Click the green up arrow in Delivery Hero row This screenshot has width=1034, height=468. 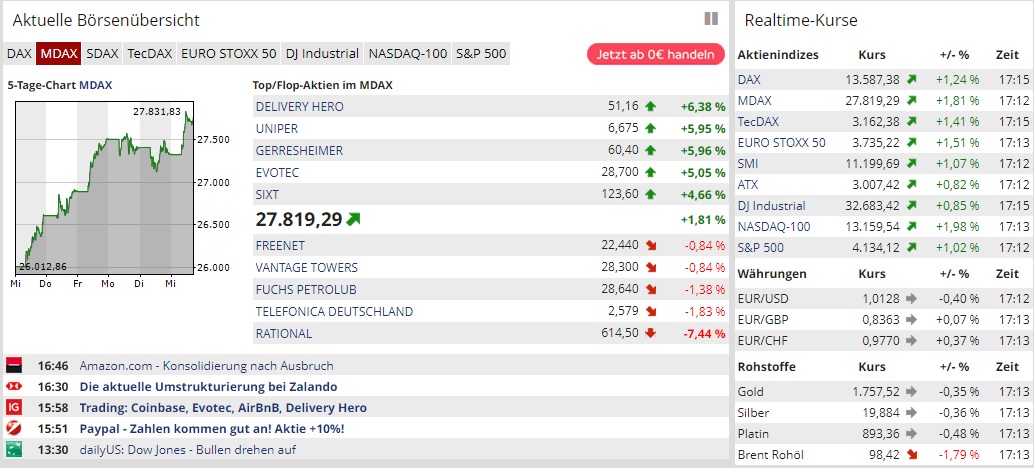(650, 107)
